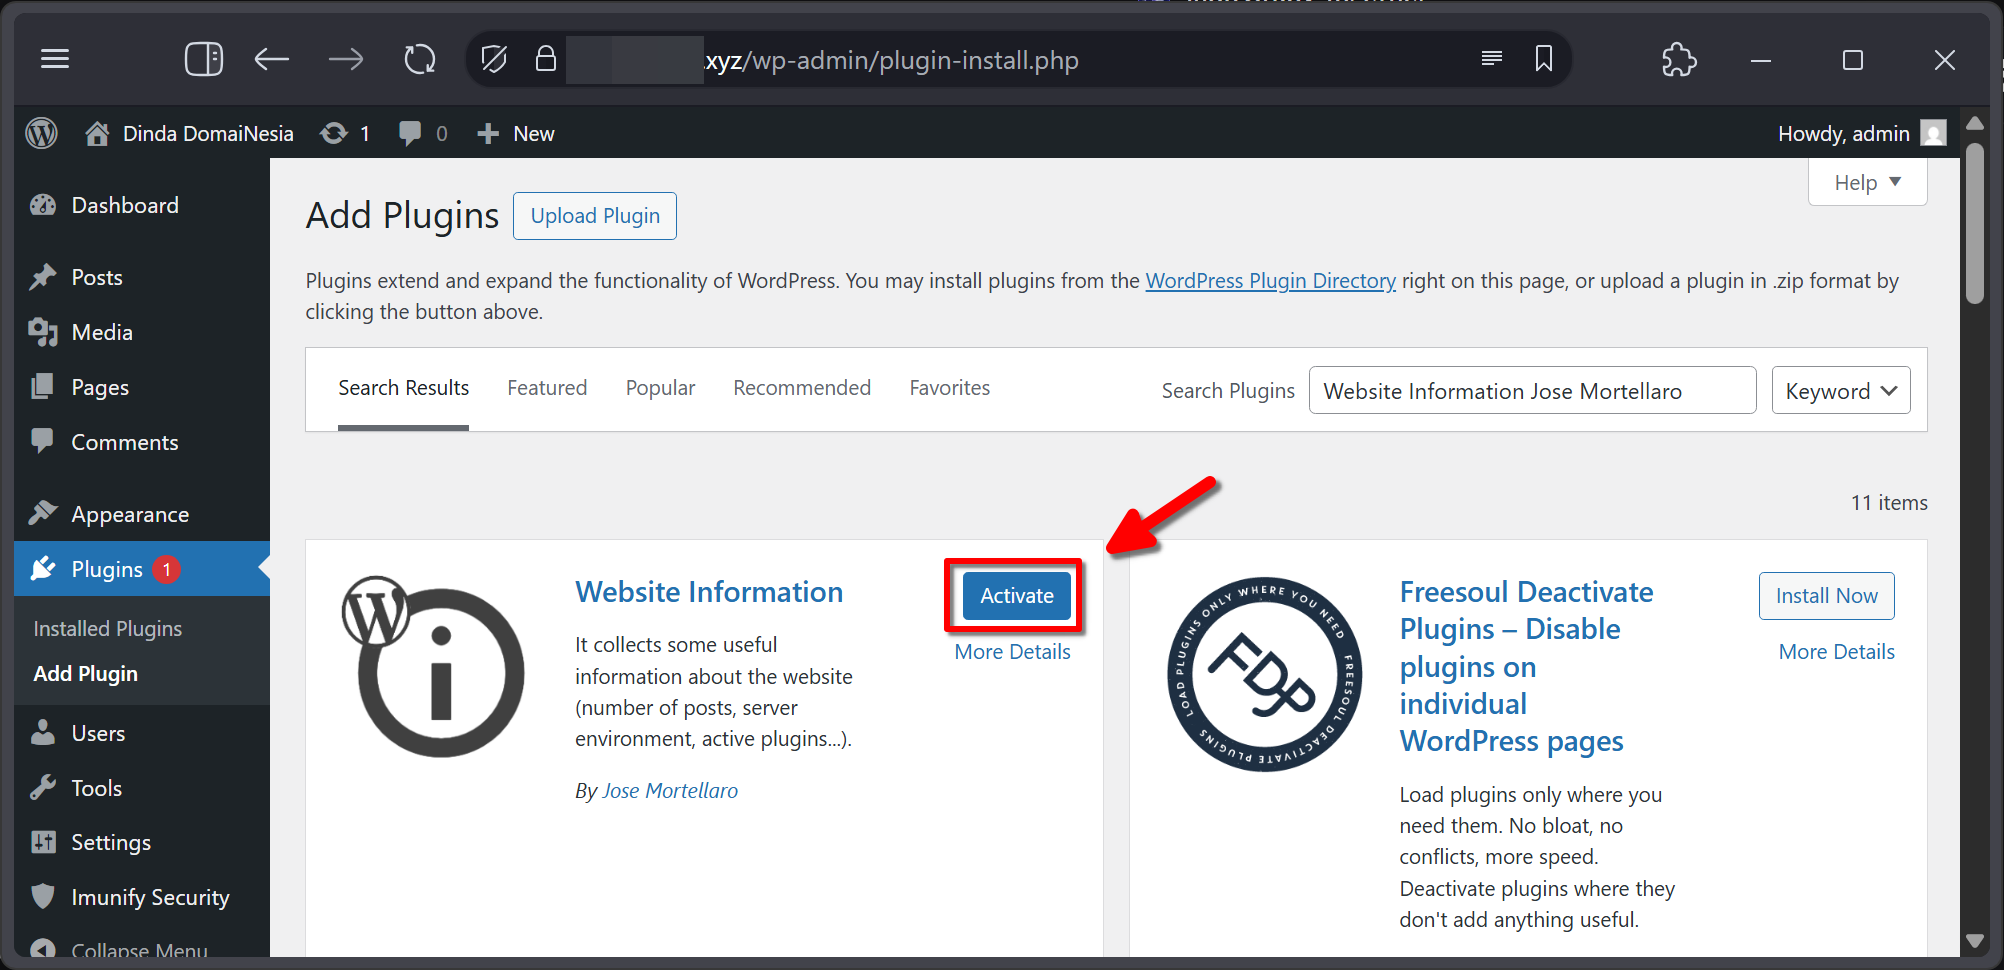Switch to Search Results tab

point(403,388)
